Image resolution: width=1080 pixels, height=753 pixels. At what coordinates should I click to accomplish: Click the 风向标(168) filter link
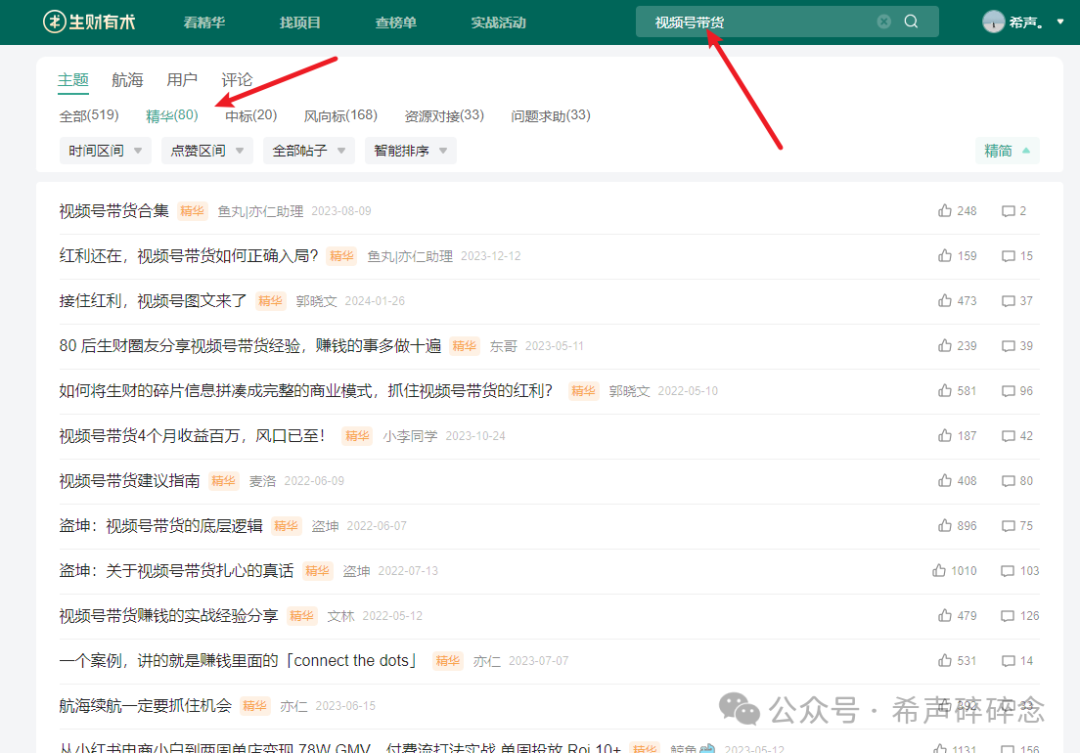tap(340, 115)
